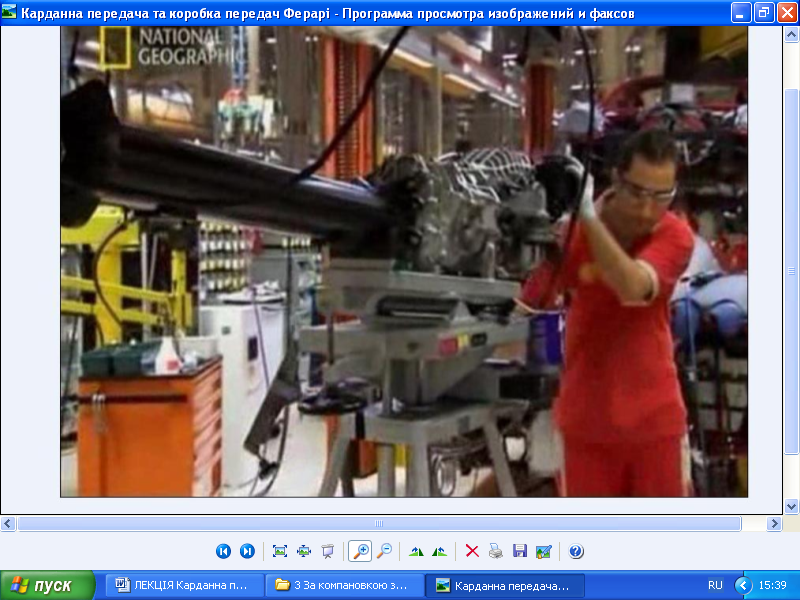The height and width of the screenshot is (600, 800).
Task: Print the current image
Action: click(495, 551)
